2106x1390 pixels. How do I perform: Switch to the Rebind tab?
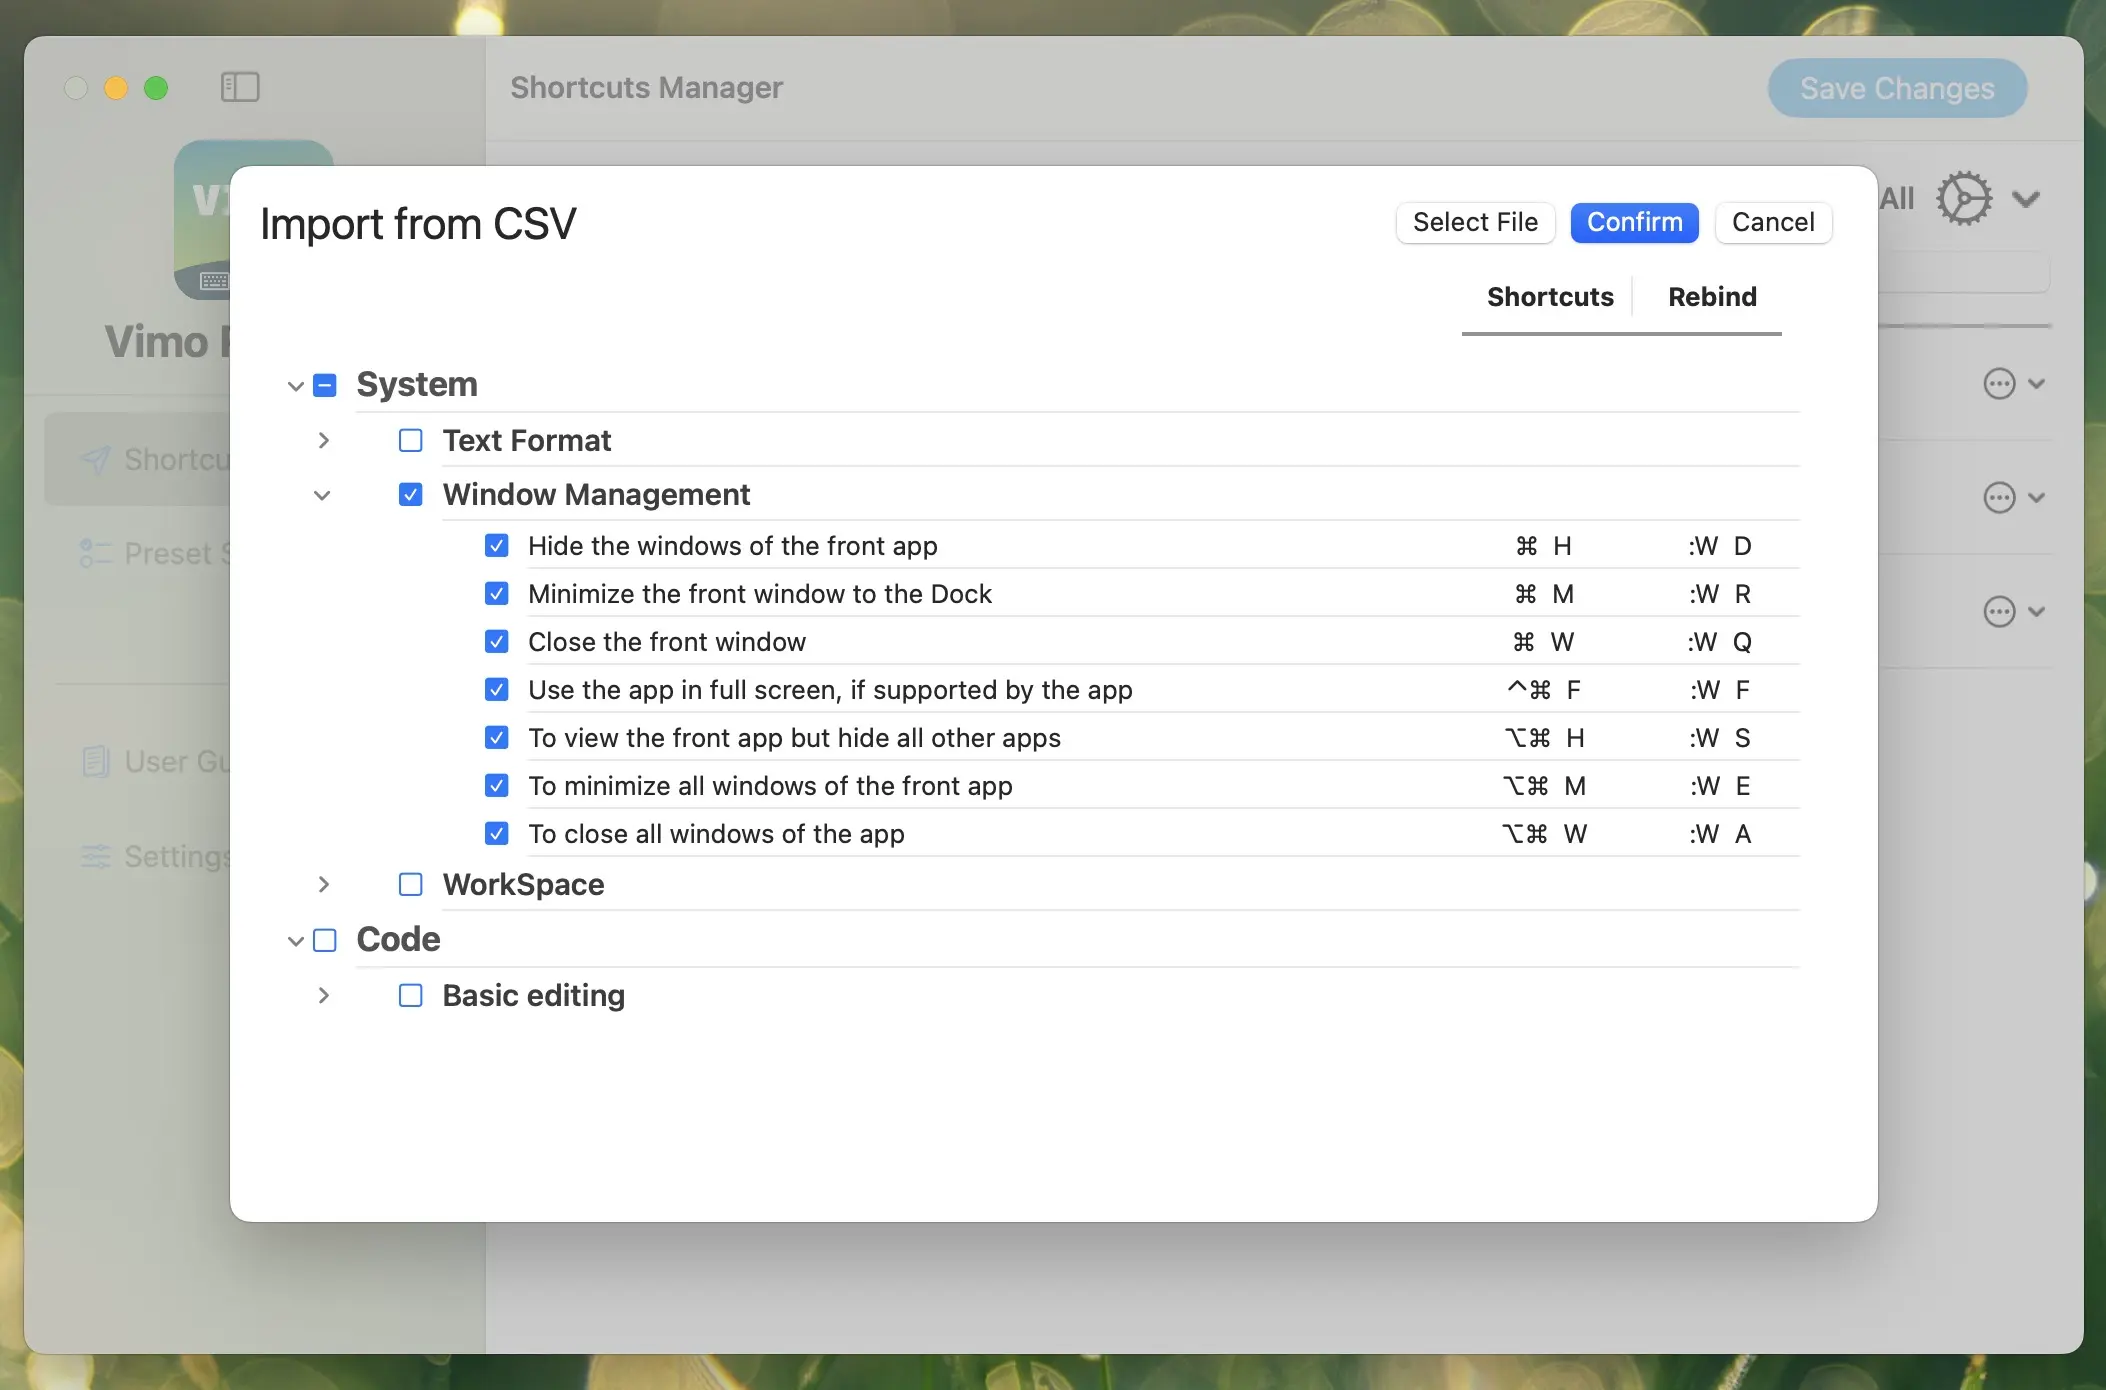click(1711, 297)
